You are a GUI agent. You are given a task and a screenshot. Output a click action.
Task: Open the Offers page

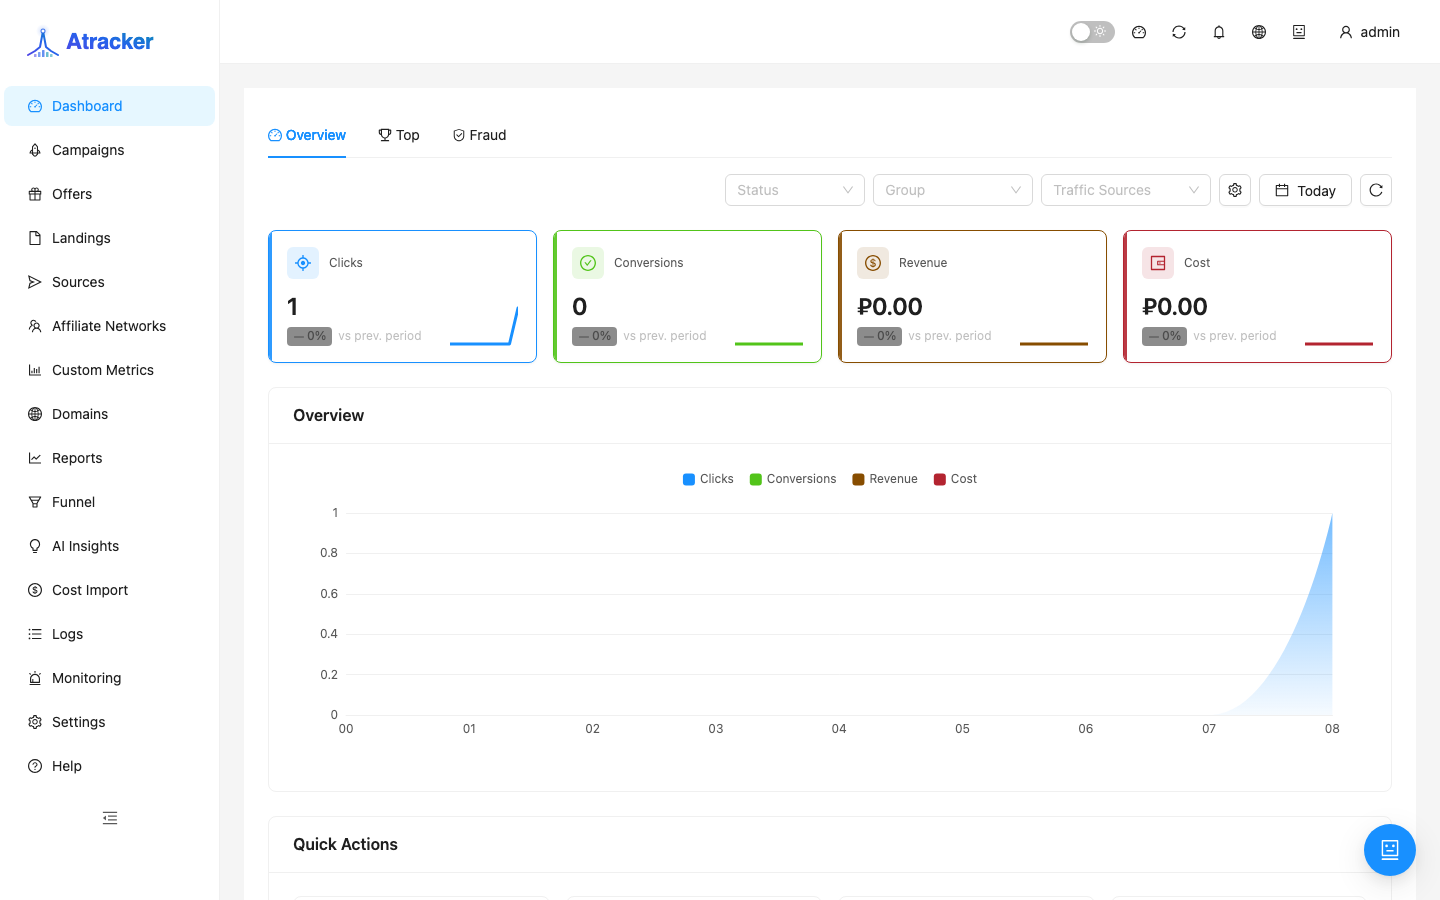tap(110, 194)
